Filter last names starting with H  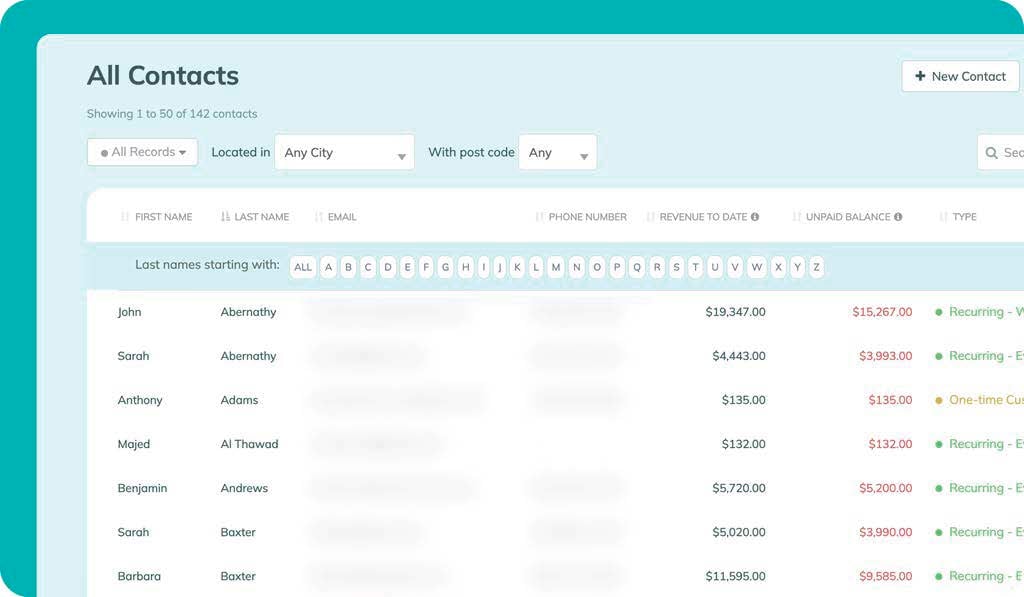point(466,267)
